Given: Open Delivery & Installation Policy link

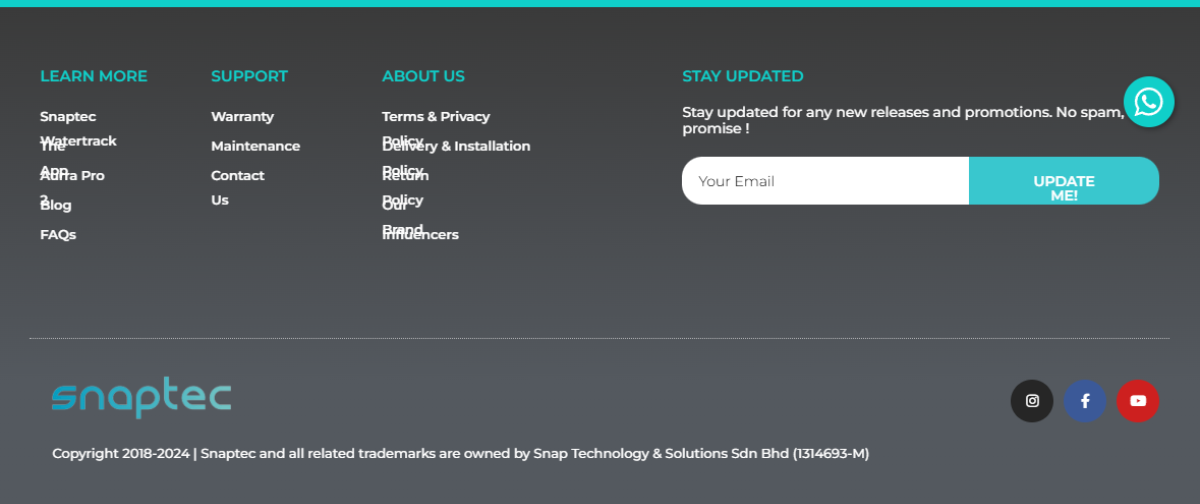Looking at the screenshot, I should 456,158.
